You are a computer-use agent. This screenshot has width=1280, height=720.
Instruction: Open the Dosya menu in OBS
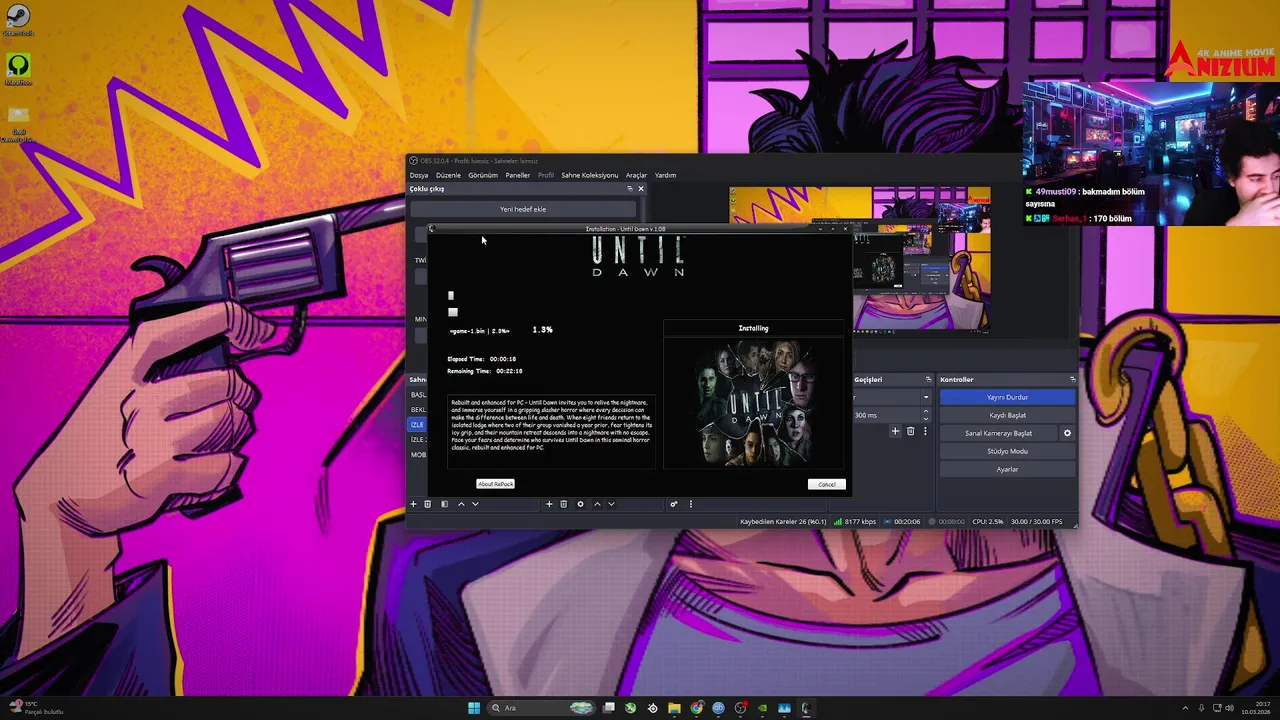point(419,175)
